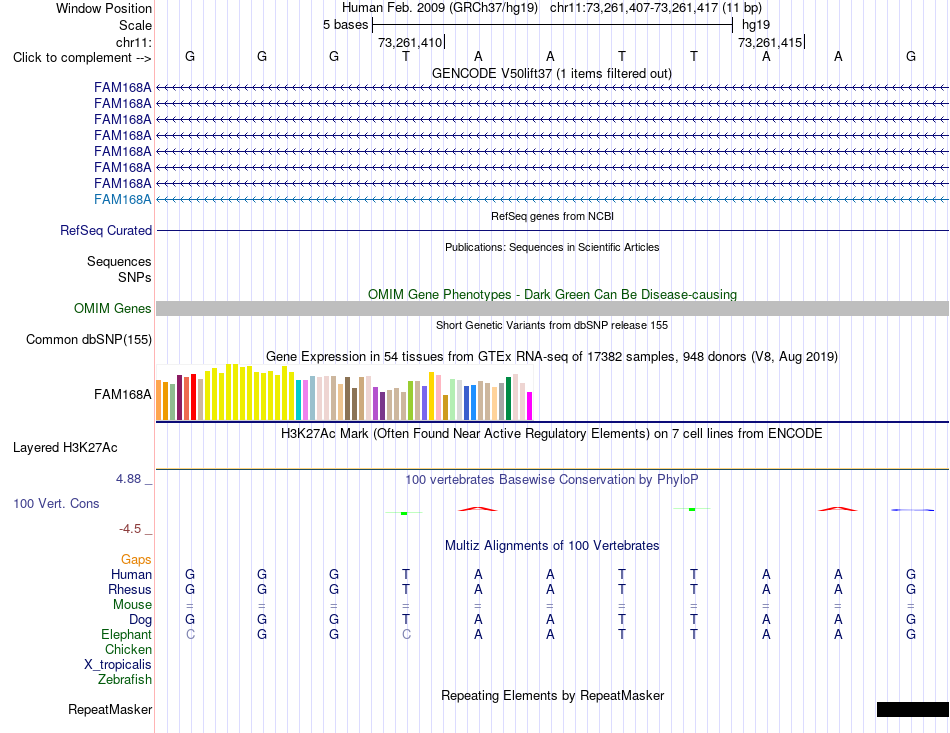Viewport: 950px width, 733px height.
Task: Click the 'Click to complement -->' label
Action: [82, 58]
